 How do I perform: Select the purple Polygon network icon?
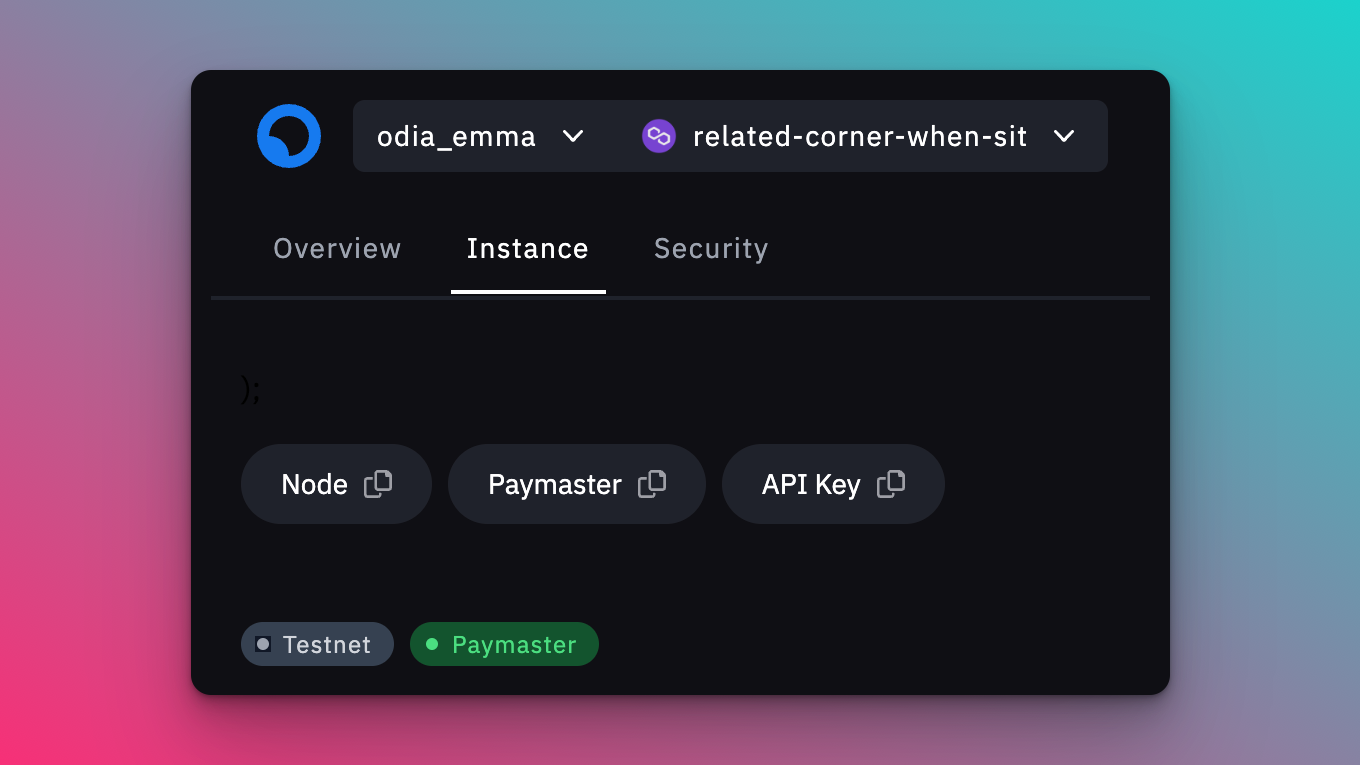[658, 135]
